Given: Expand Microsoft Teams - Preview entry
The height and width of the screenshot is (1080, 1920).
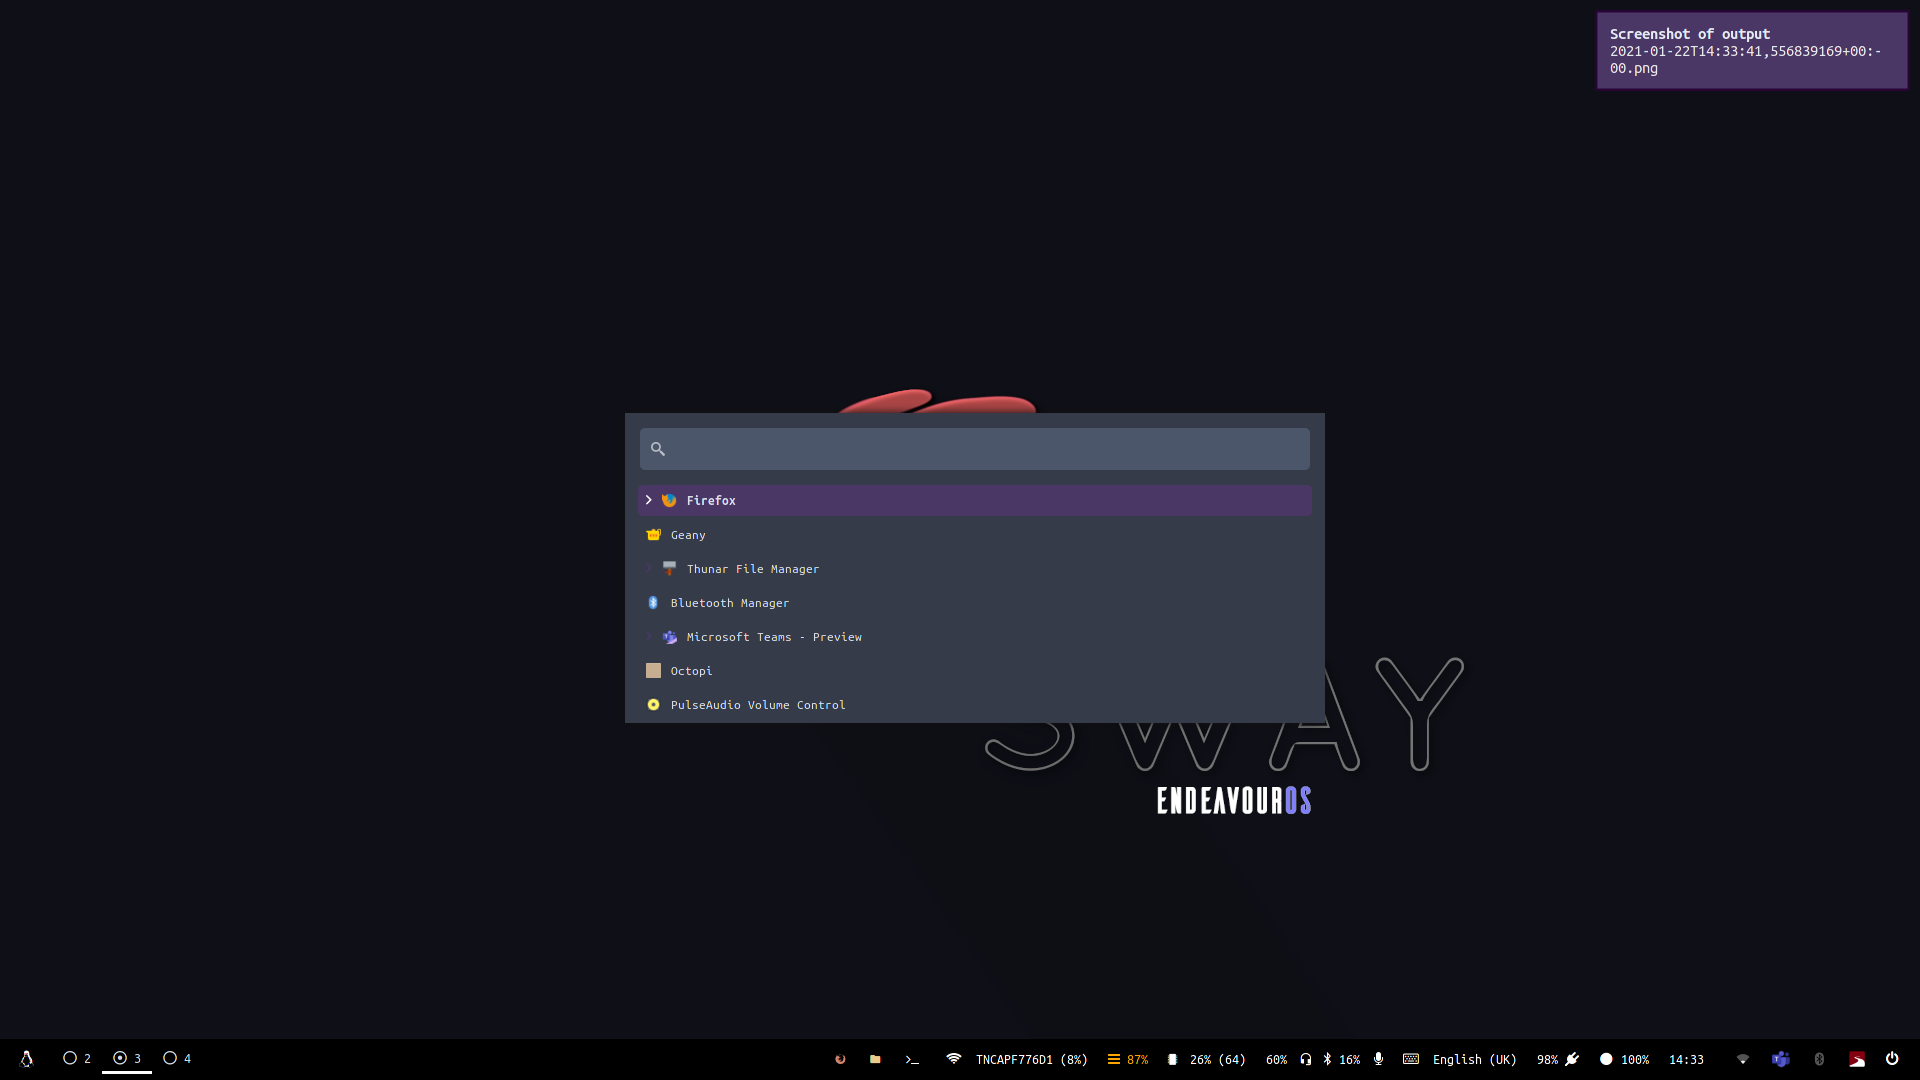Looking at the screenshot, I should coord(648,636).
